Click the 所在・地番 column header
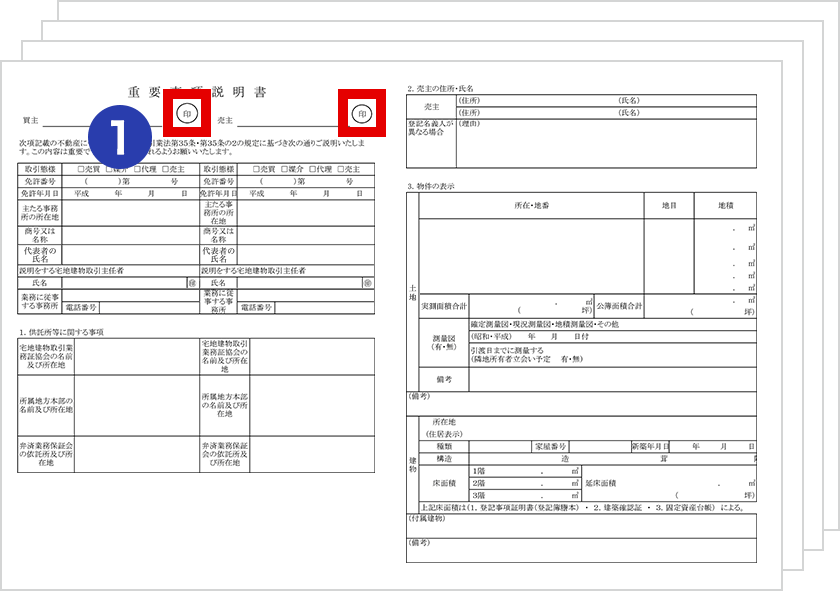This screenshot has height=591, width=840. [x=531, y=205]
